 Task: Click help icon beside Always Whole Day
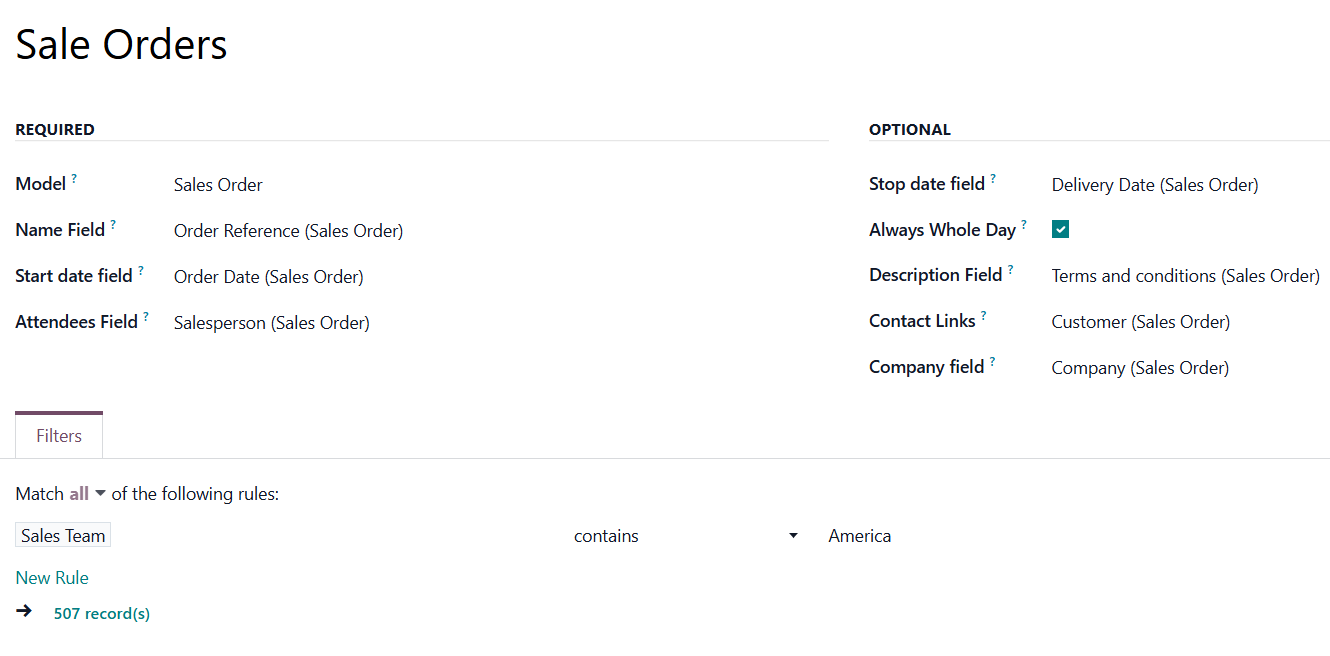[1024, 225]
